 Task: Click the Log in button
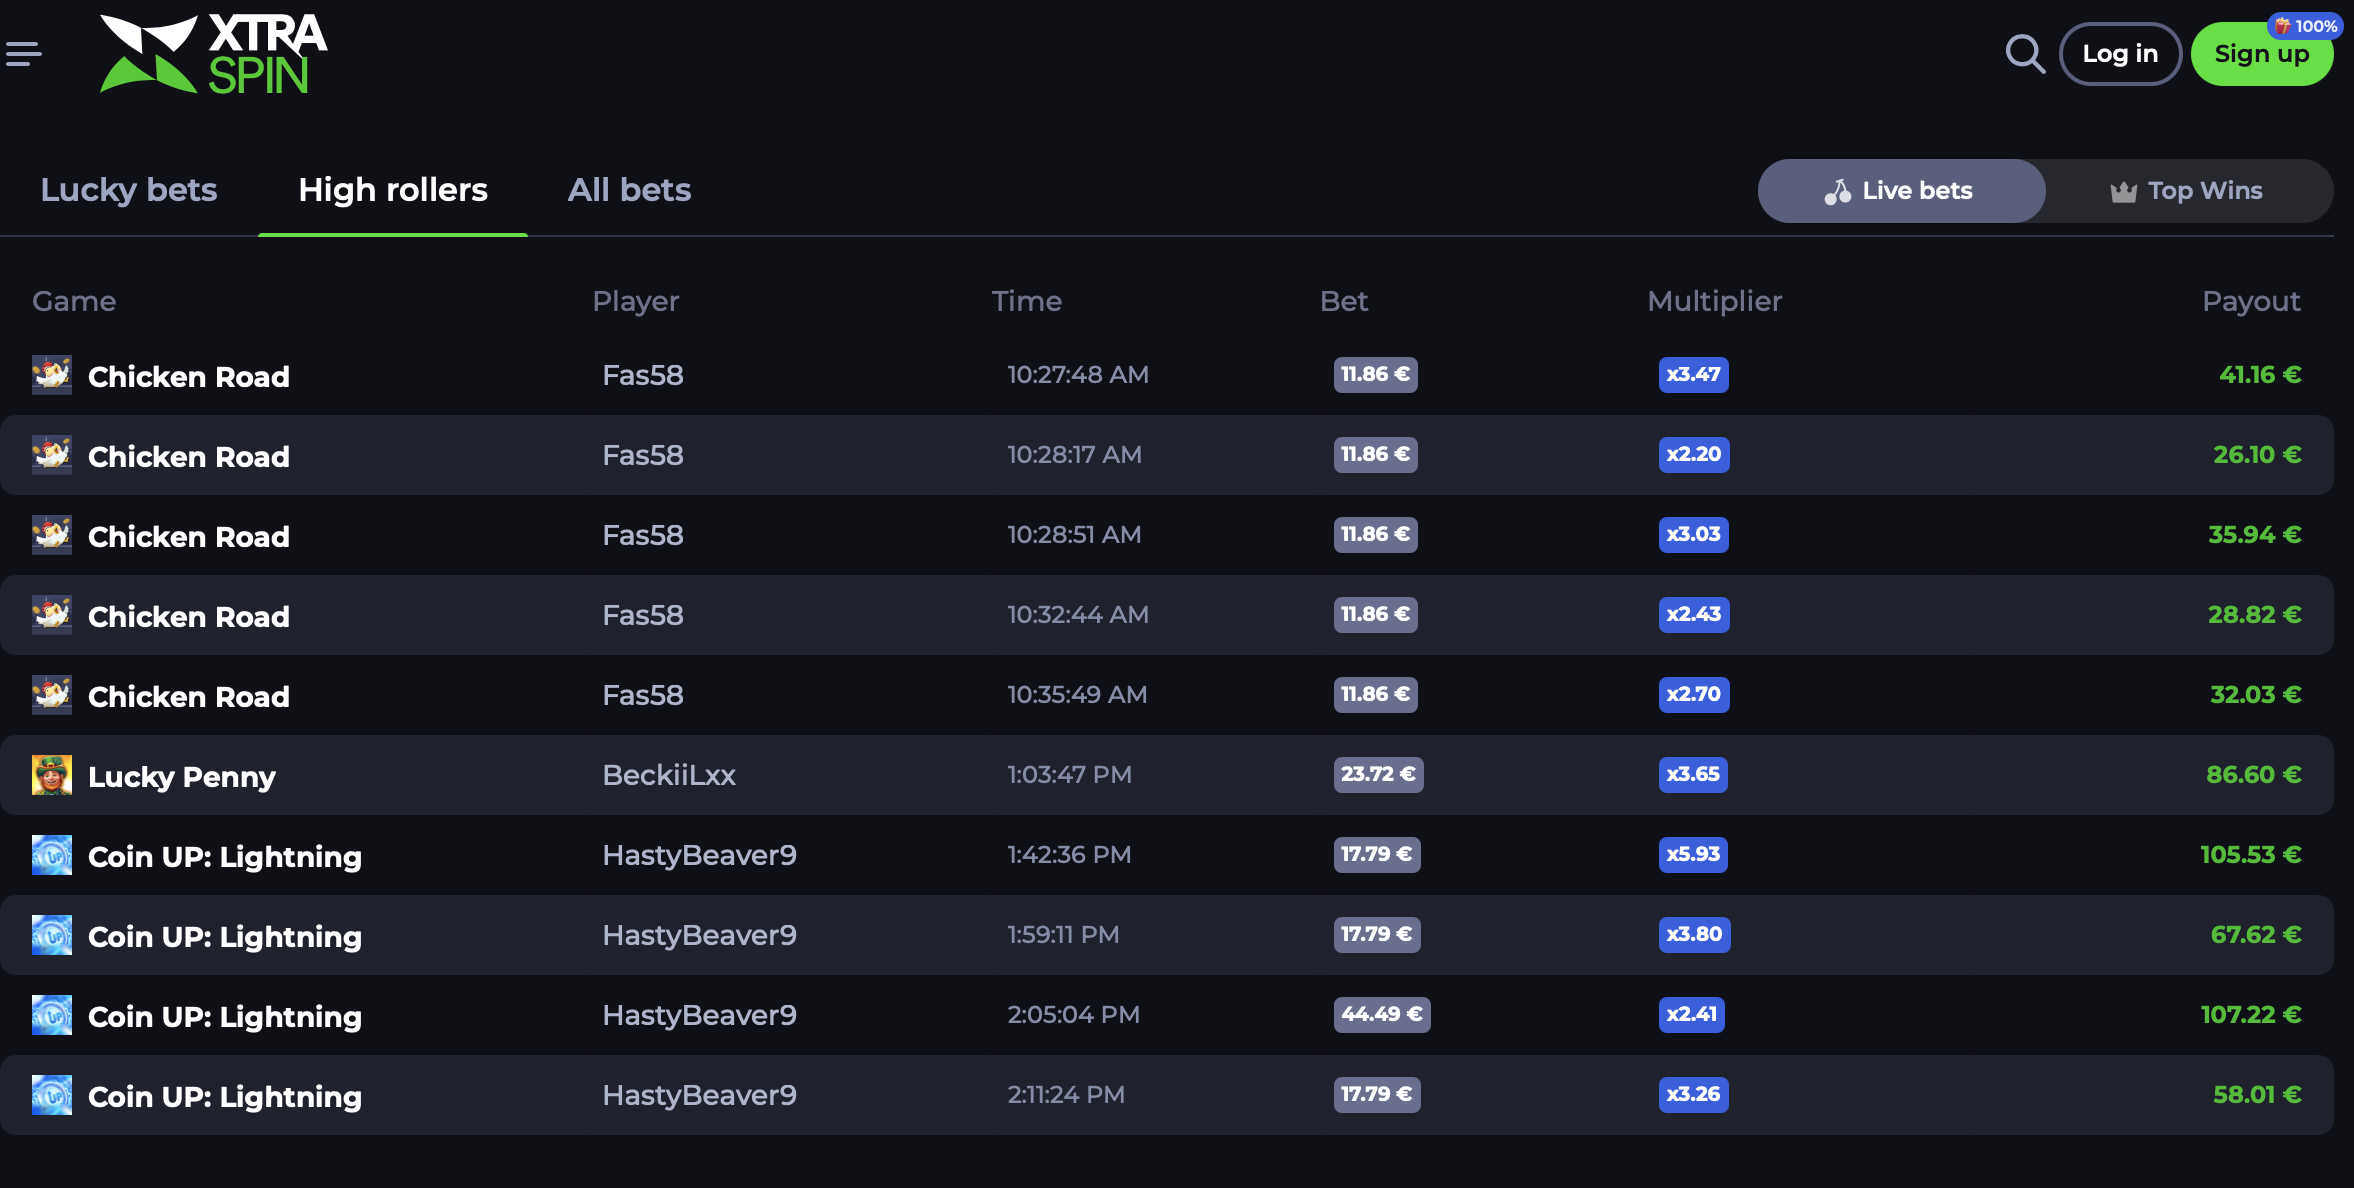(2120, 54)
